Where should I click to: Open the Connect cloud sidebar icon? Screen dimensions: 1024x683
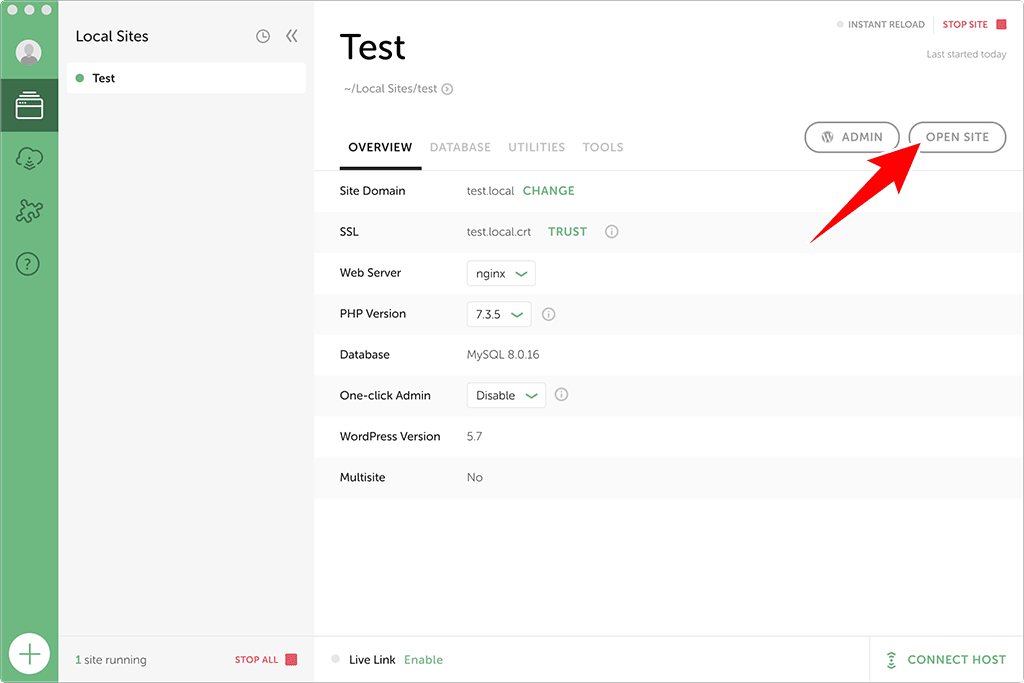pyautogui.click(x=29, y=158)
